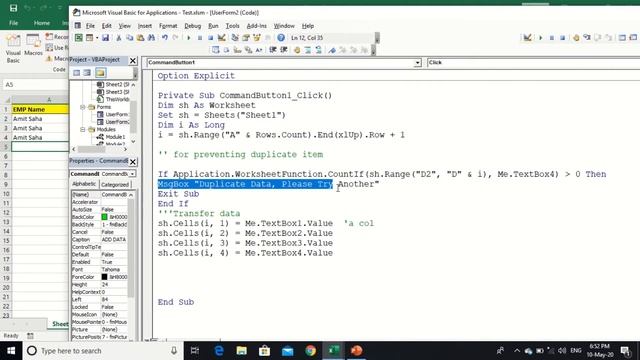This screenshot has height=360, width=640.
Task: Open Insert UserForm dropdown arrow
Action: click(x=97, y=38)
